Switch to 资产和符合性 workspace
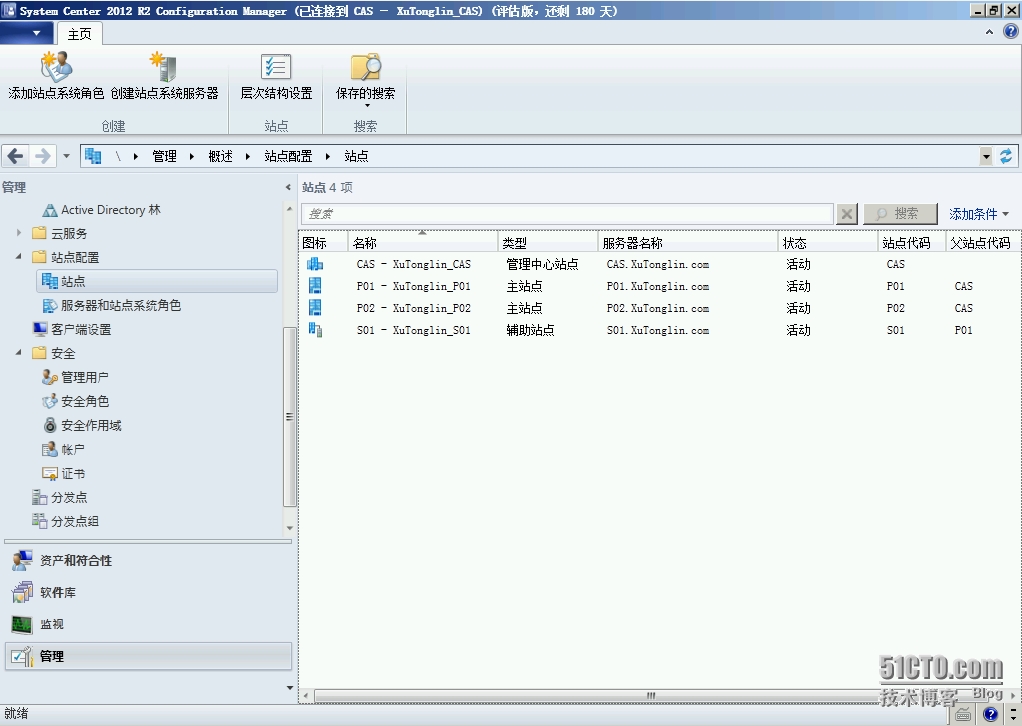Screen dimensions: 1022x726 (x=149, y=560)
